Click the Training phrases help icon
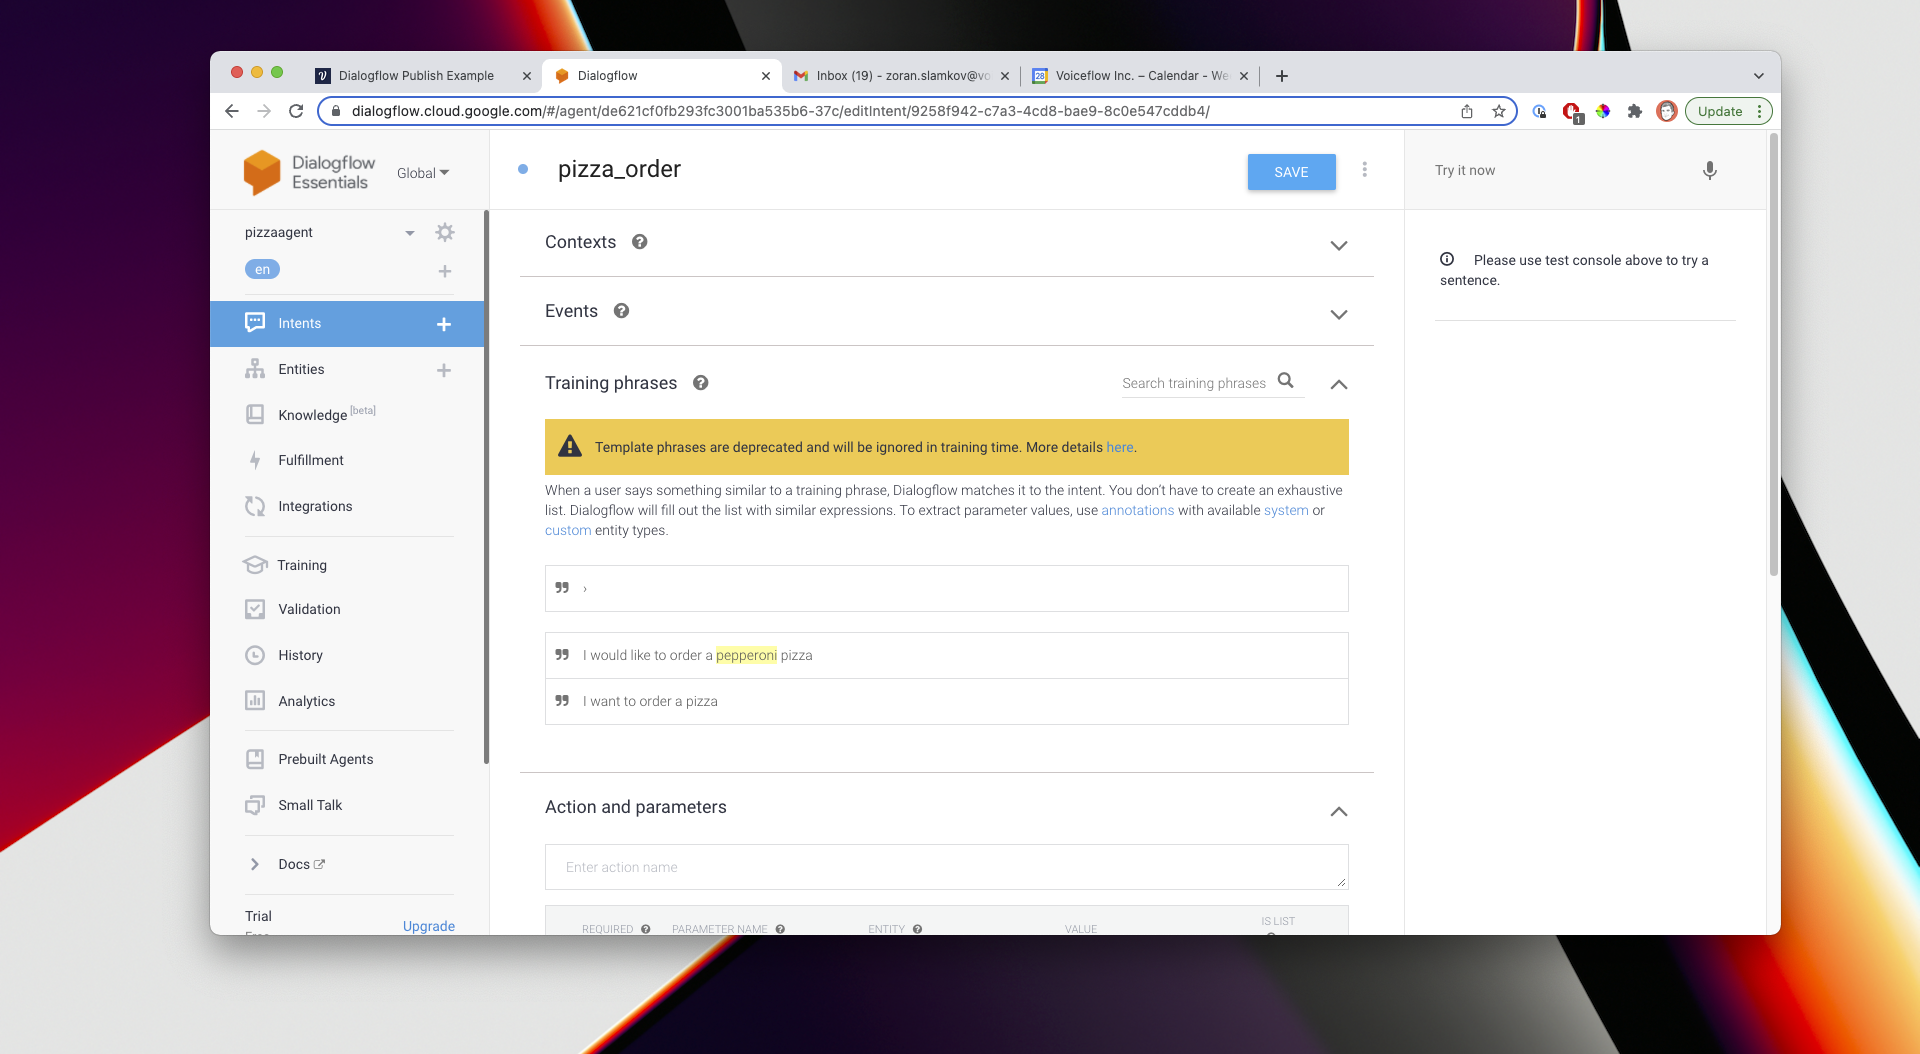Screen dimensions: 1920x1054 pos(701,383)
